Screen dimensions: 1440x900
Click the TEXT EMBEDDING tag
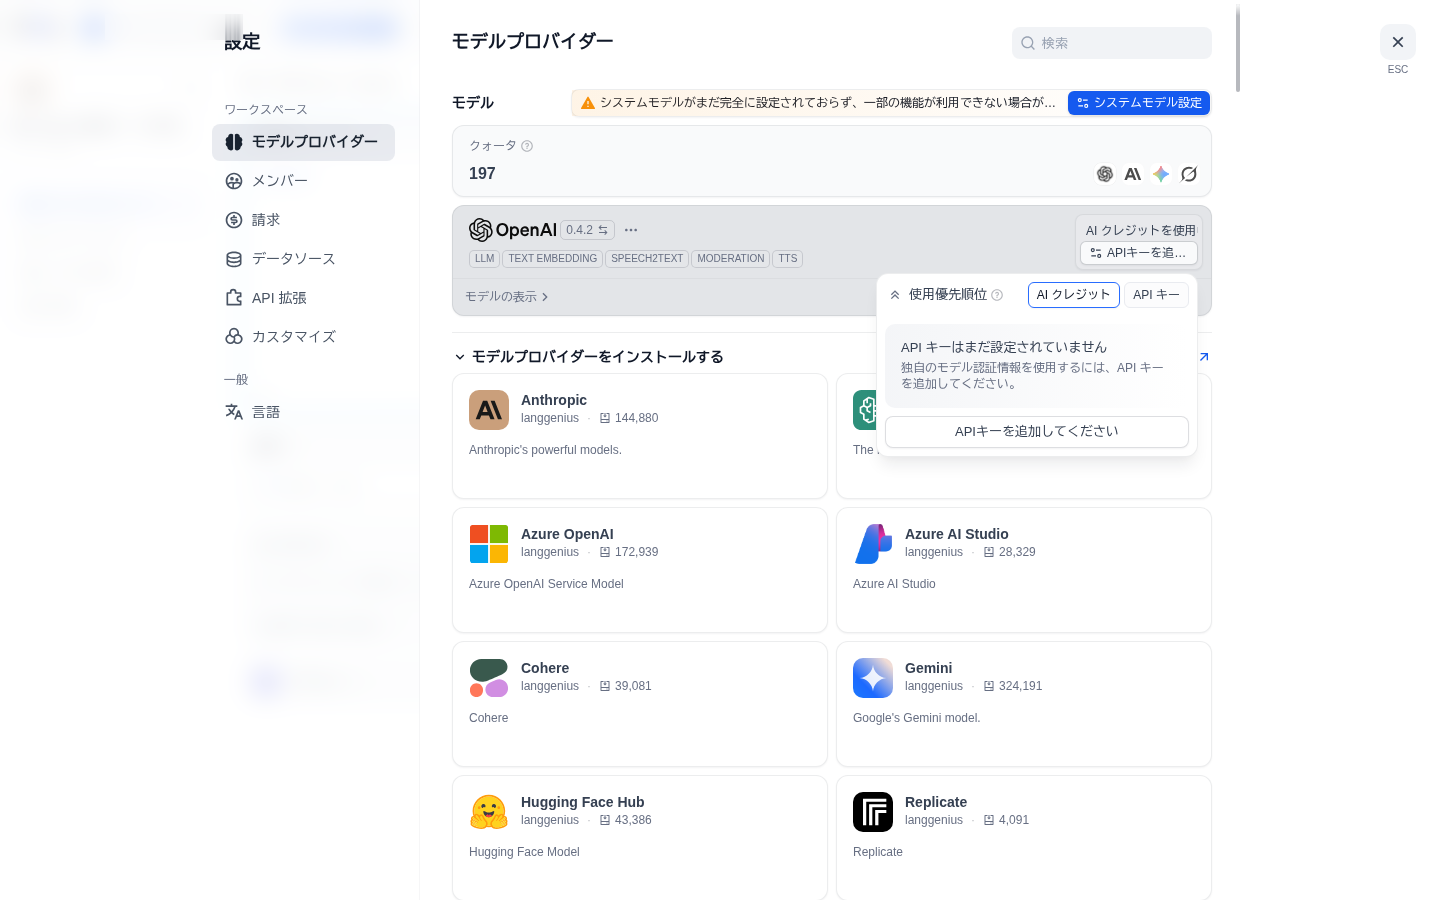[x=552, y=259]
